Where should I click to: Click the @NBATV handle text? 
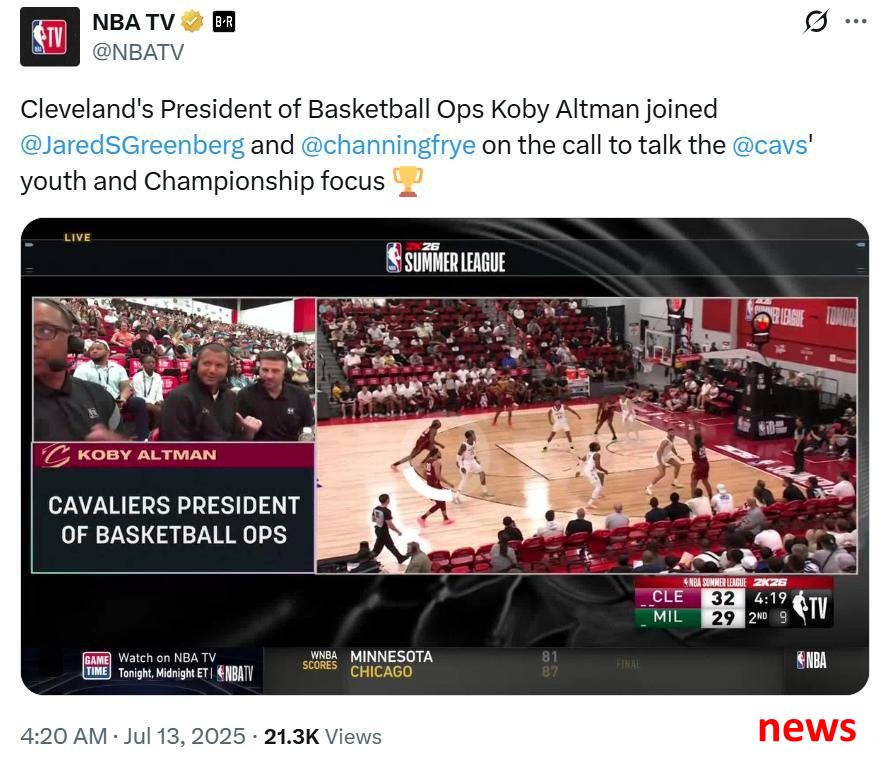click(x=138, y=52)
